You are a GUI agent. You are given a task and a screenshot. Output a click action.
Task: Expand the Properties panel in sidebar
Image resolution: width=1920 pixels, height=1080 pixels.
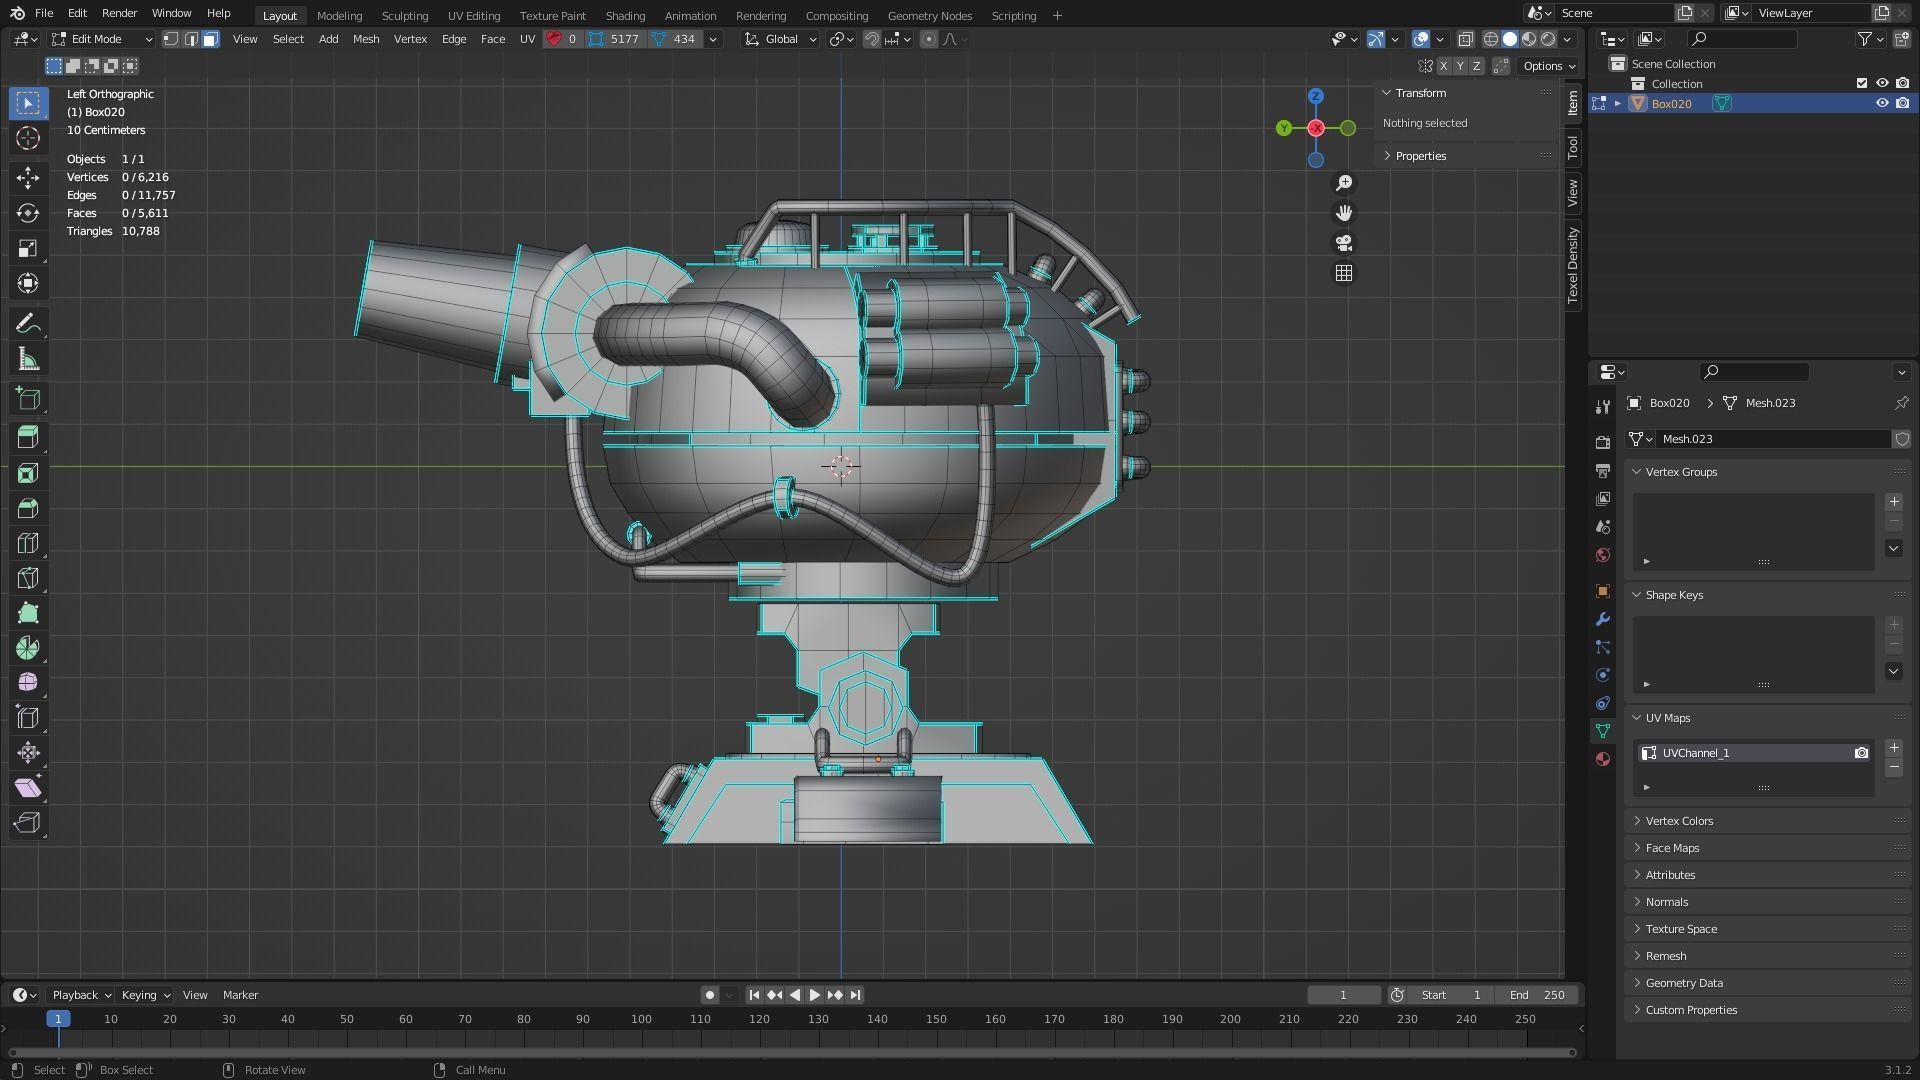tap(1420, 156)
